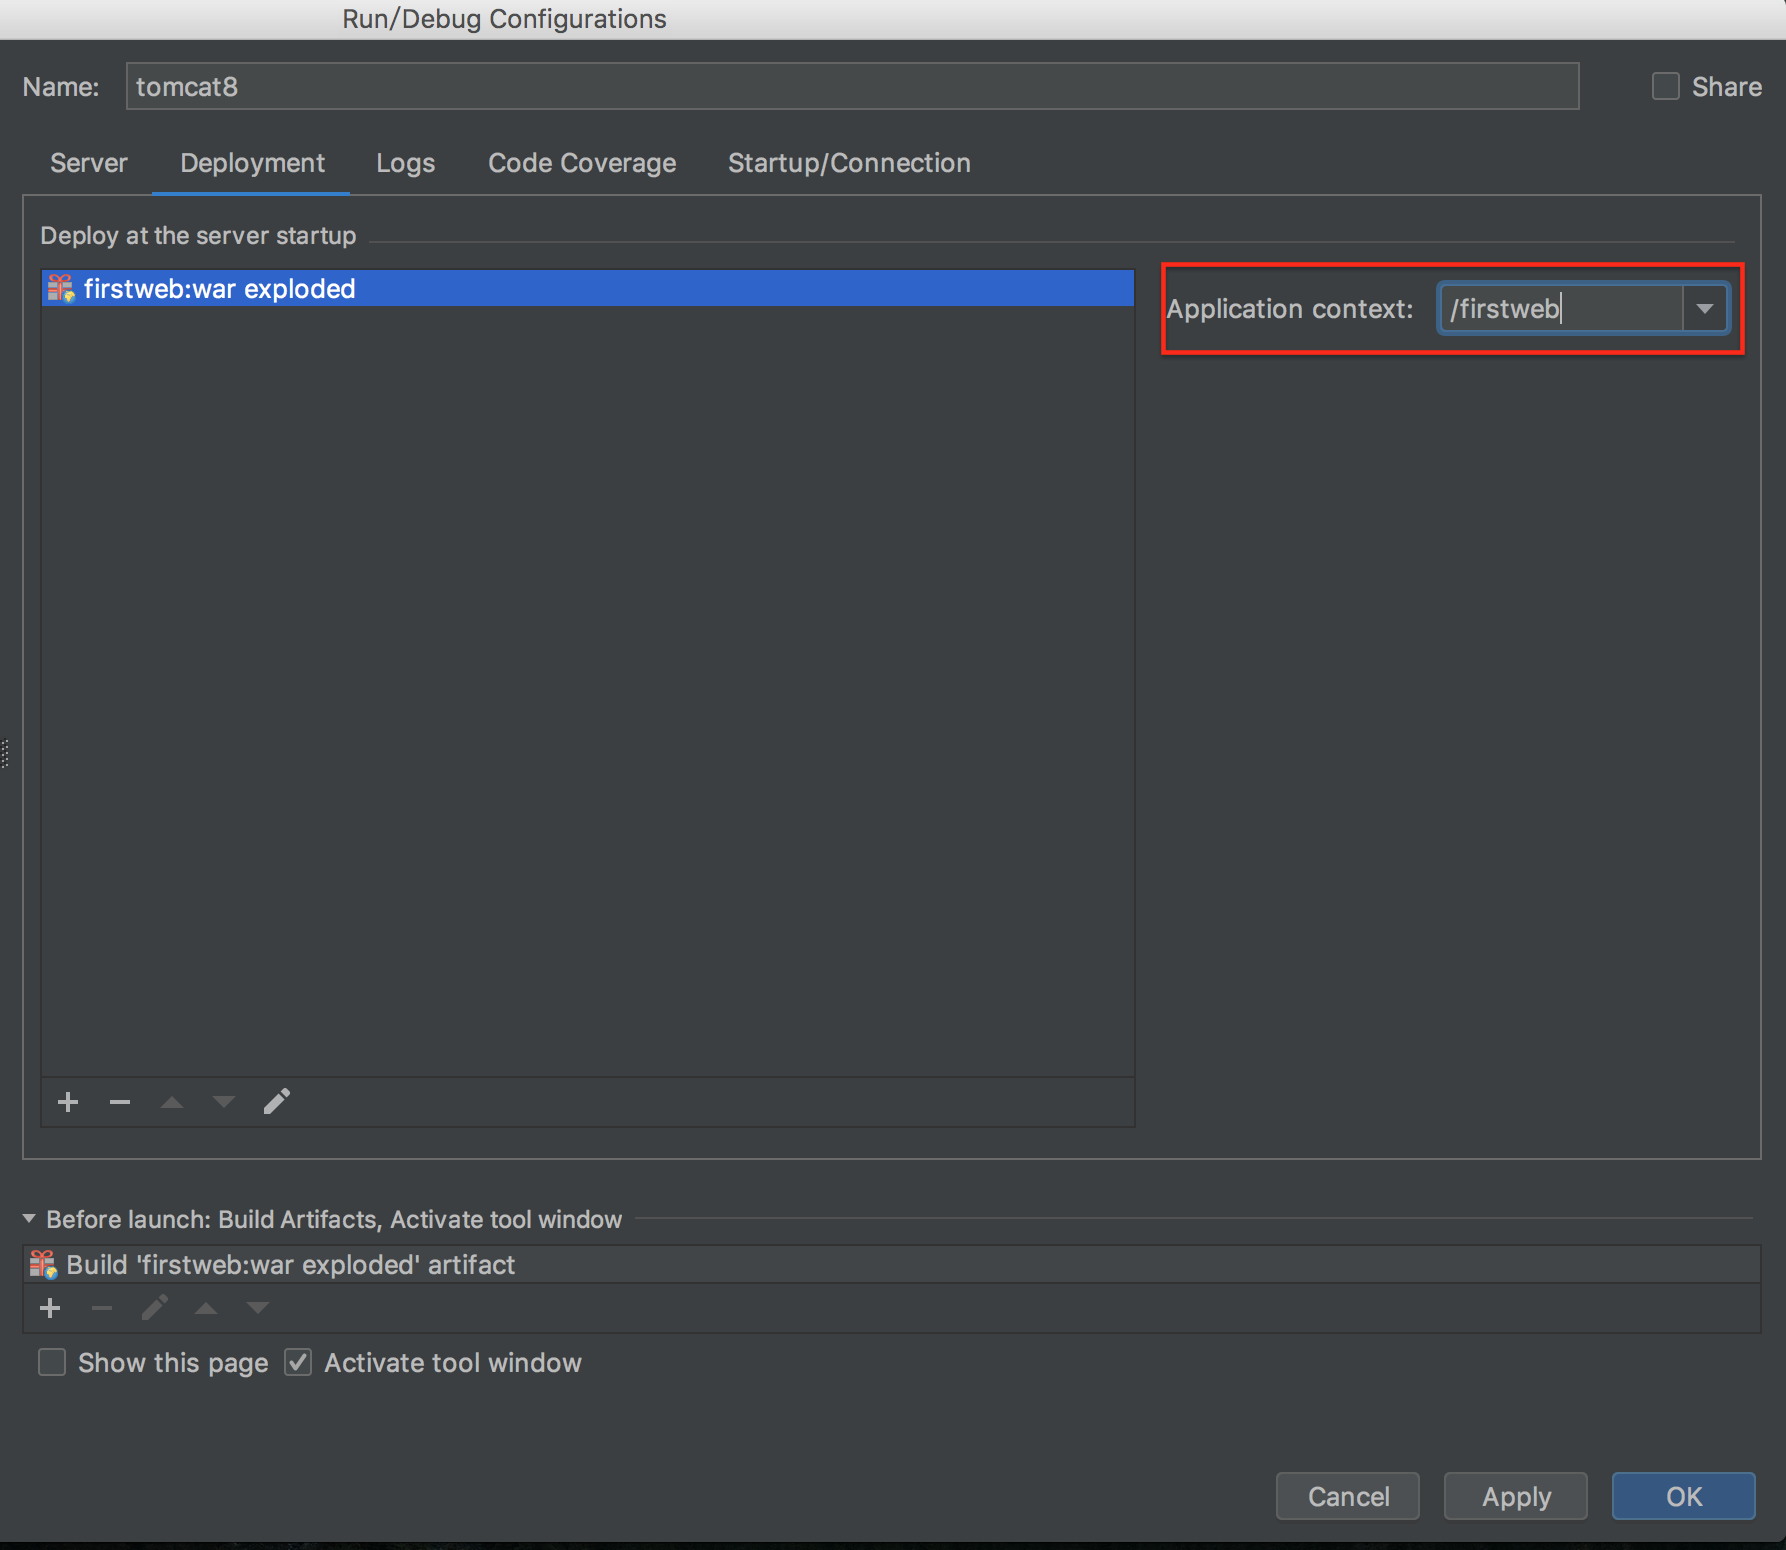Screen dimensions: 1786x1550
Task: Remove the selected deployment artifact
Action: pos(120,1102)
